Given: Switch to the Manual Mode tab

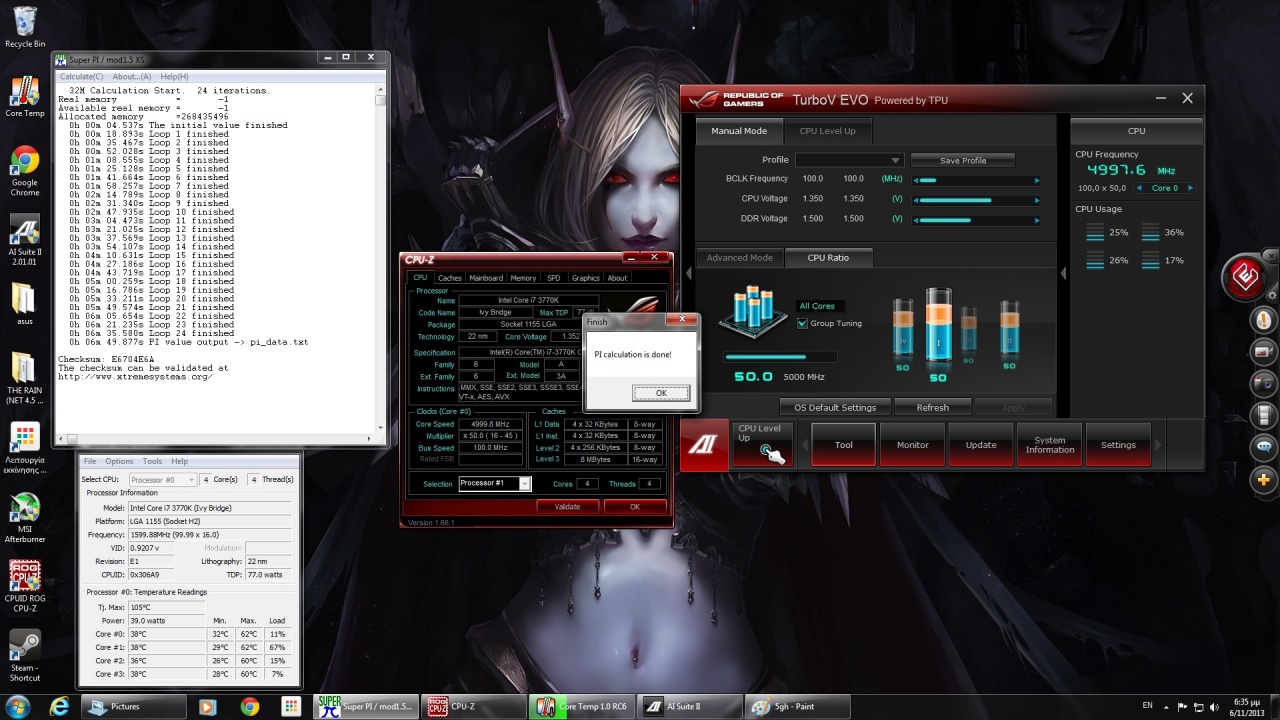Looking at the screenshot, I should (x=739, y=131).
